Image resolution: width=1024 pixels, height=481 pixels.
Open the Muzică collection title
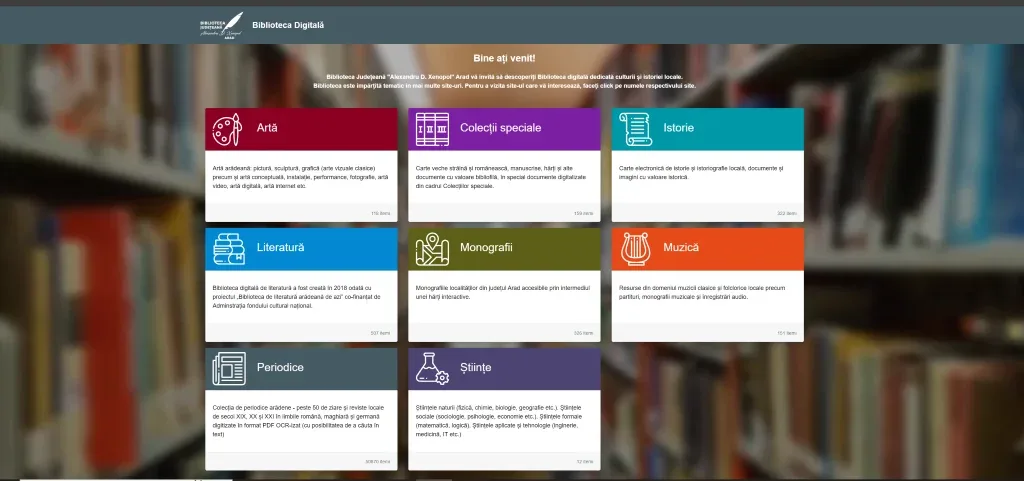(x=681, y=248)
